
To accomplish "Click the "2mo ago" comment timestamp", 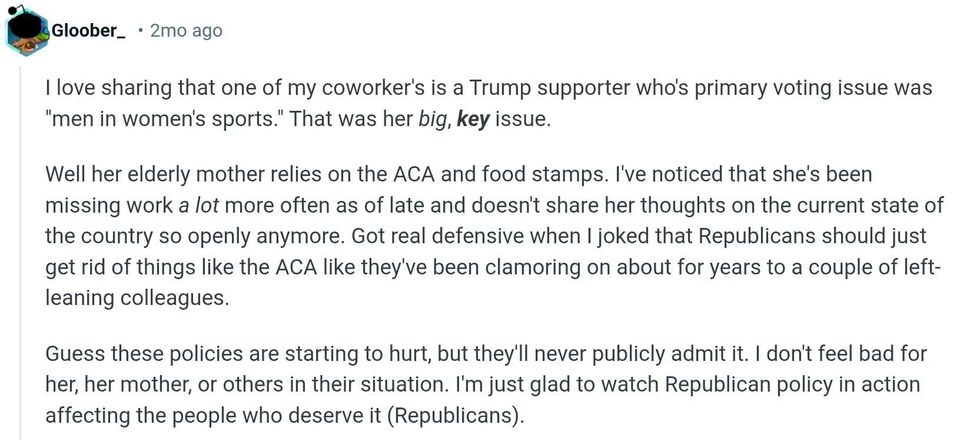I will 186,31.
